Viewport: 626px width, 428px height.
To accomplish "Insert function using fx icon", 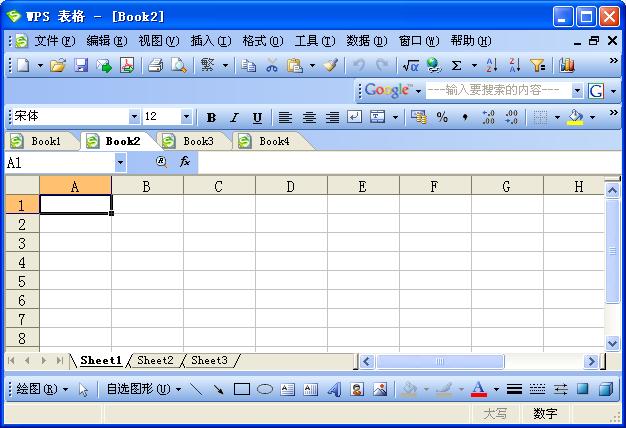I will [x=184, y=162].
